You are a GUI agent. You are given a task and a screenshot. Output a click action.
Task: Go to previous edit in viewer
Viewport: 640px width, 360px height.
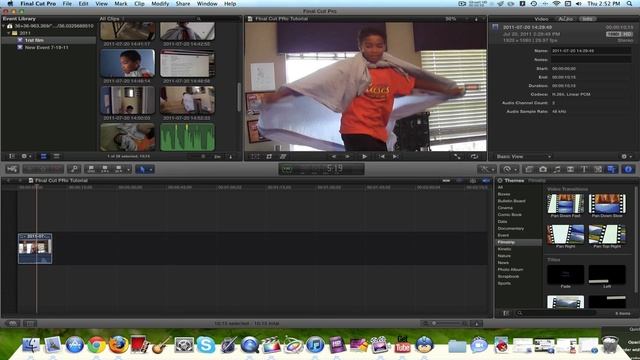click(x=381, y=156)
